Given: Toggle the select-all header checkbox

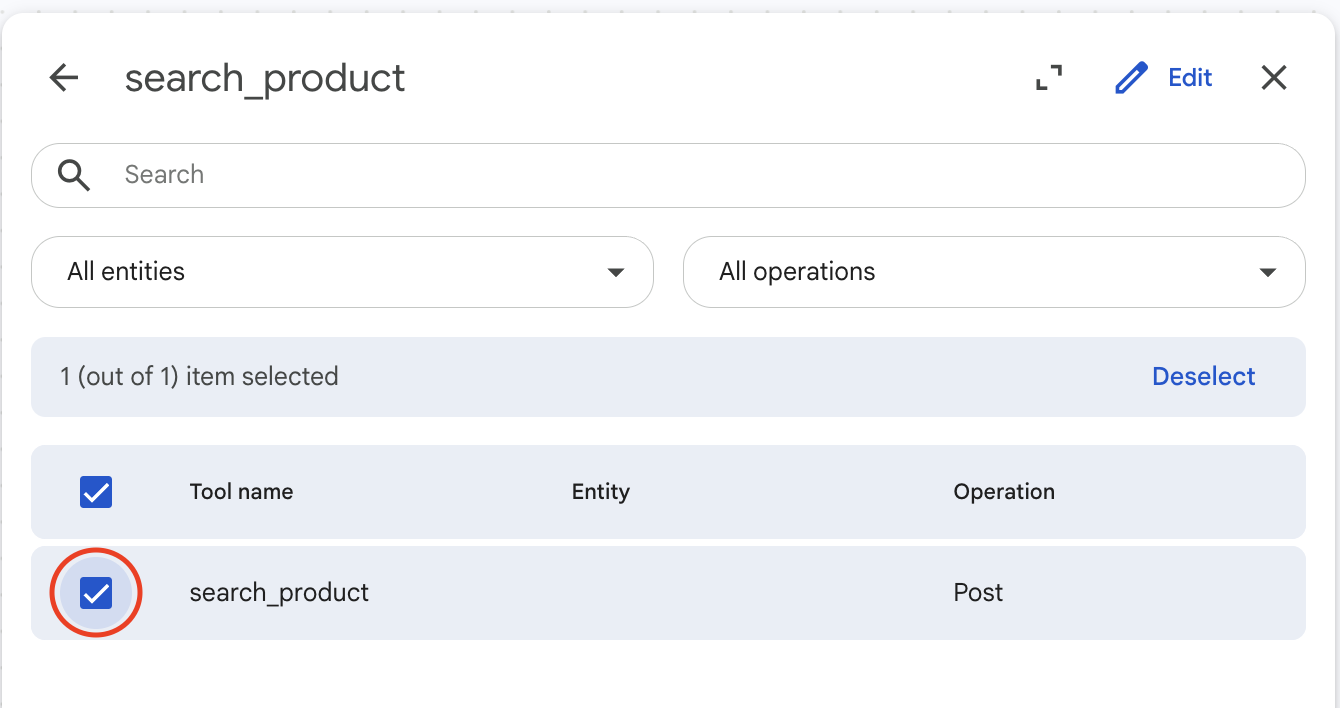Looking at the screenshot, I should (x=96, y=492).
